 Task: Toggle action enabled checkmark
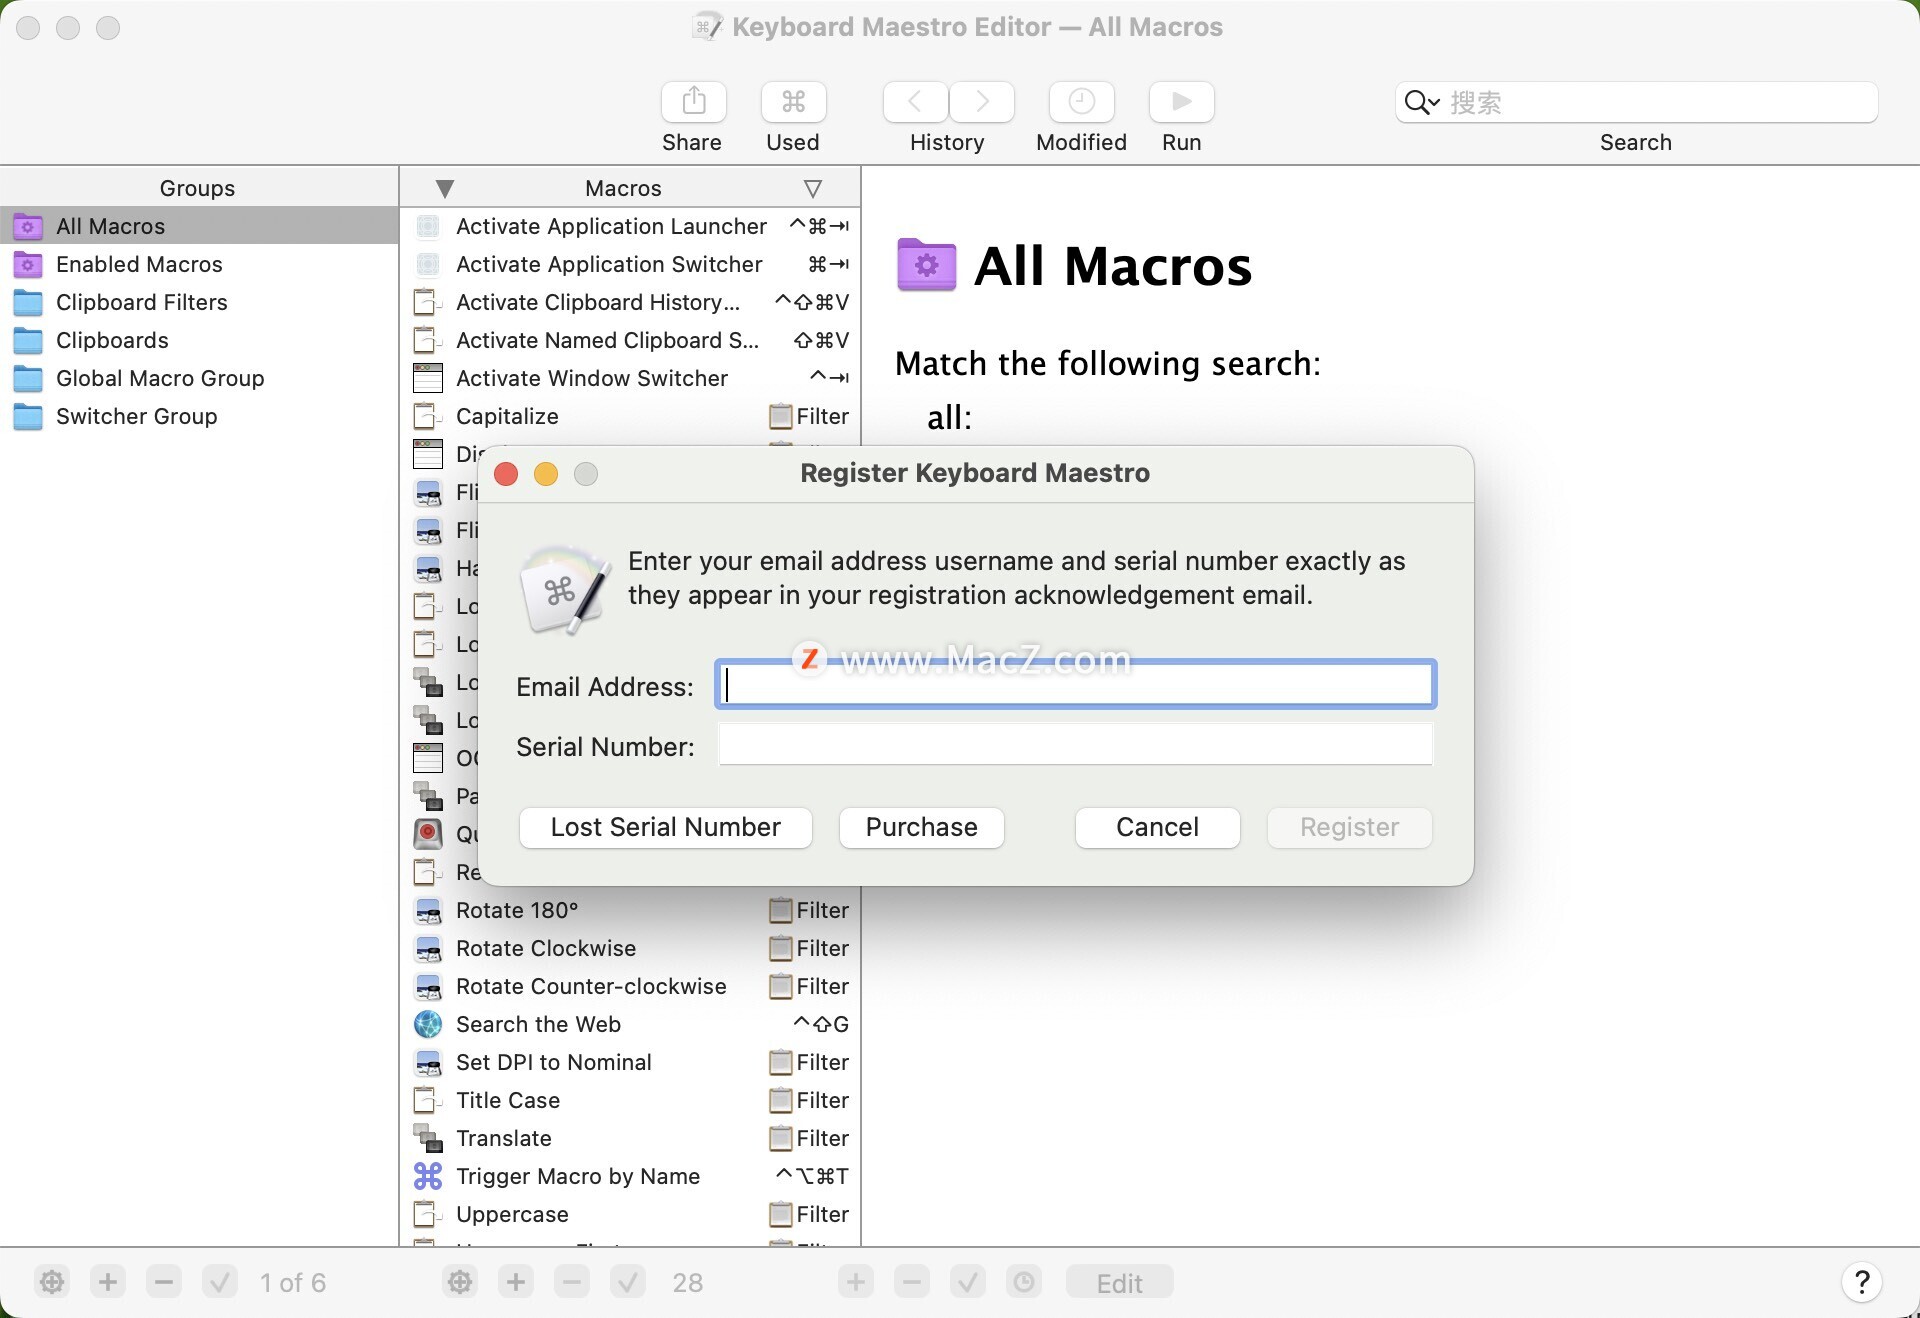point(968,1282)
